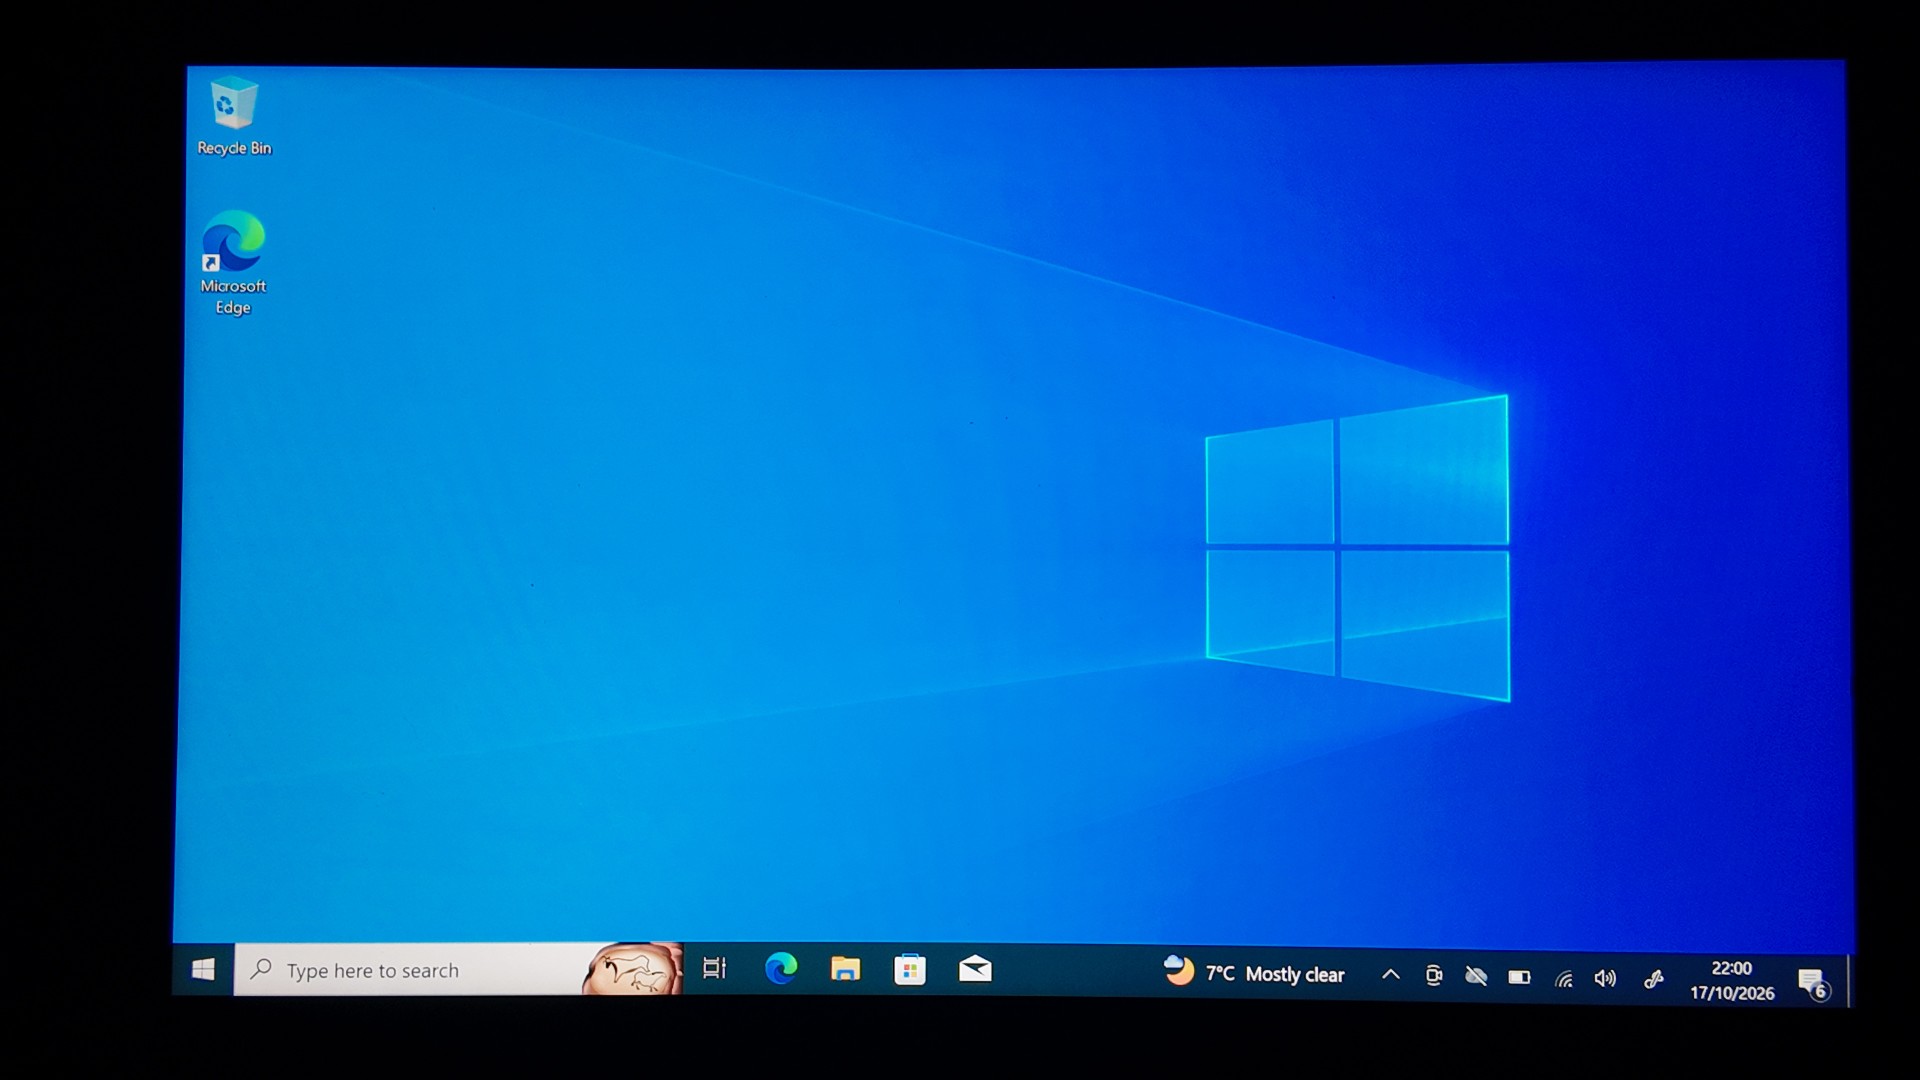1920x1080 pixels.
Task: Open the battery status tray icon
Action: click(x=1519, y=978)
